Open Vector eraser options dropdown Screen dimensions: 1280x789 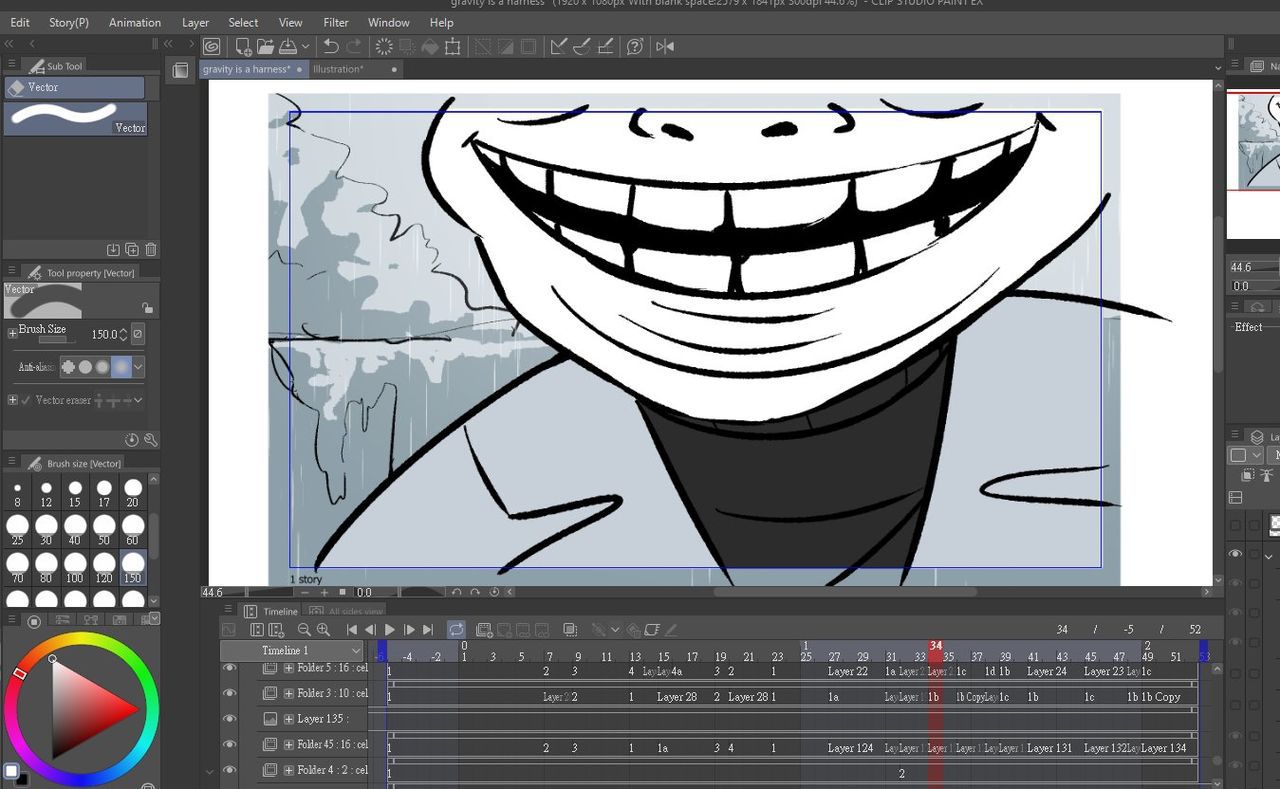click(138, 400)
